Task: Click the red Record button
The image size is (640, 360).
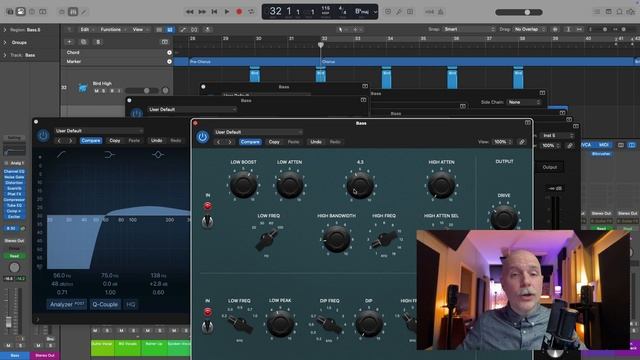Action: pos(240,12)
